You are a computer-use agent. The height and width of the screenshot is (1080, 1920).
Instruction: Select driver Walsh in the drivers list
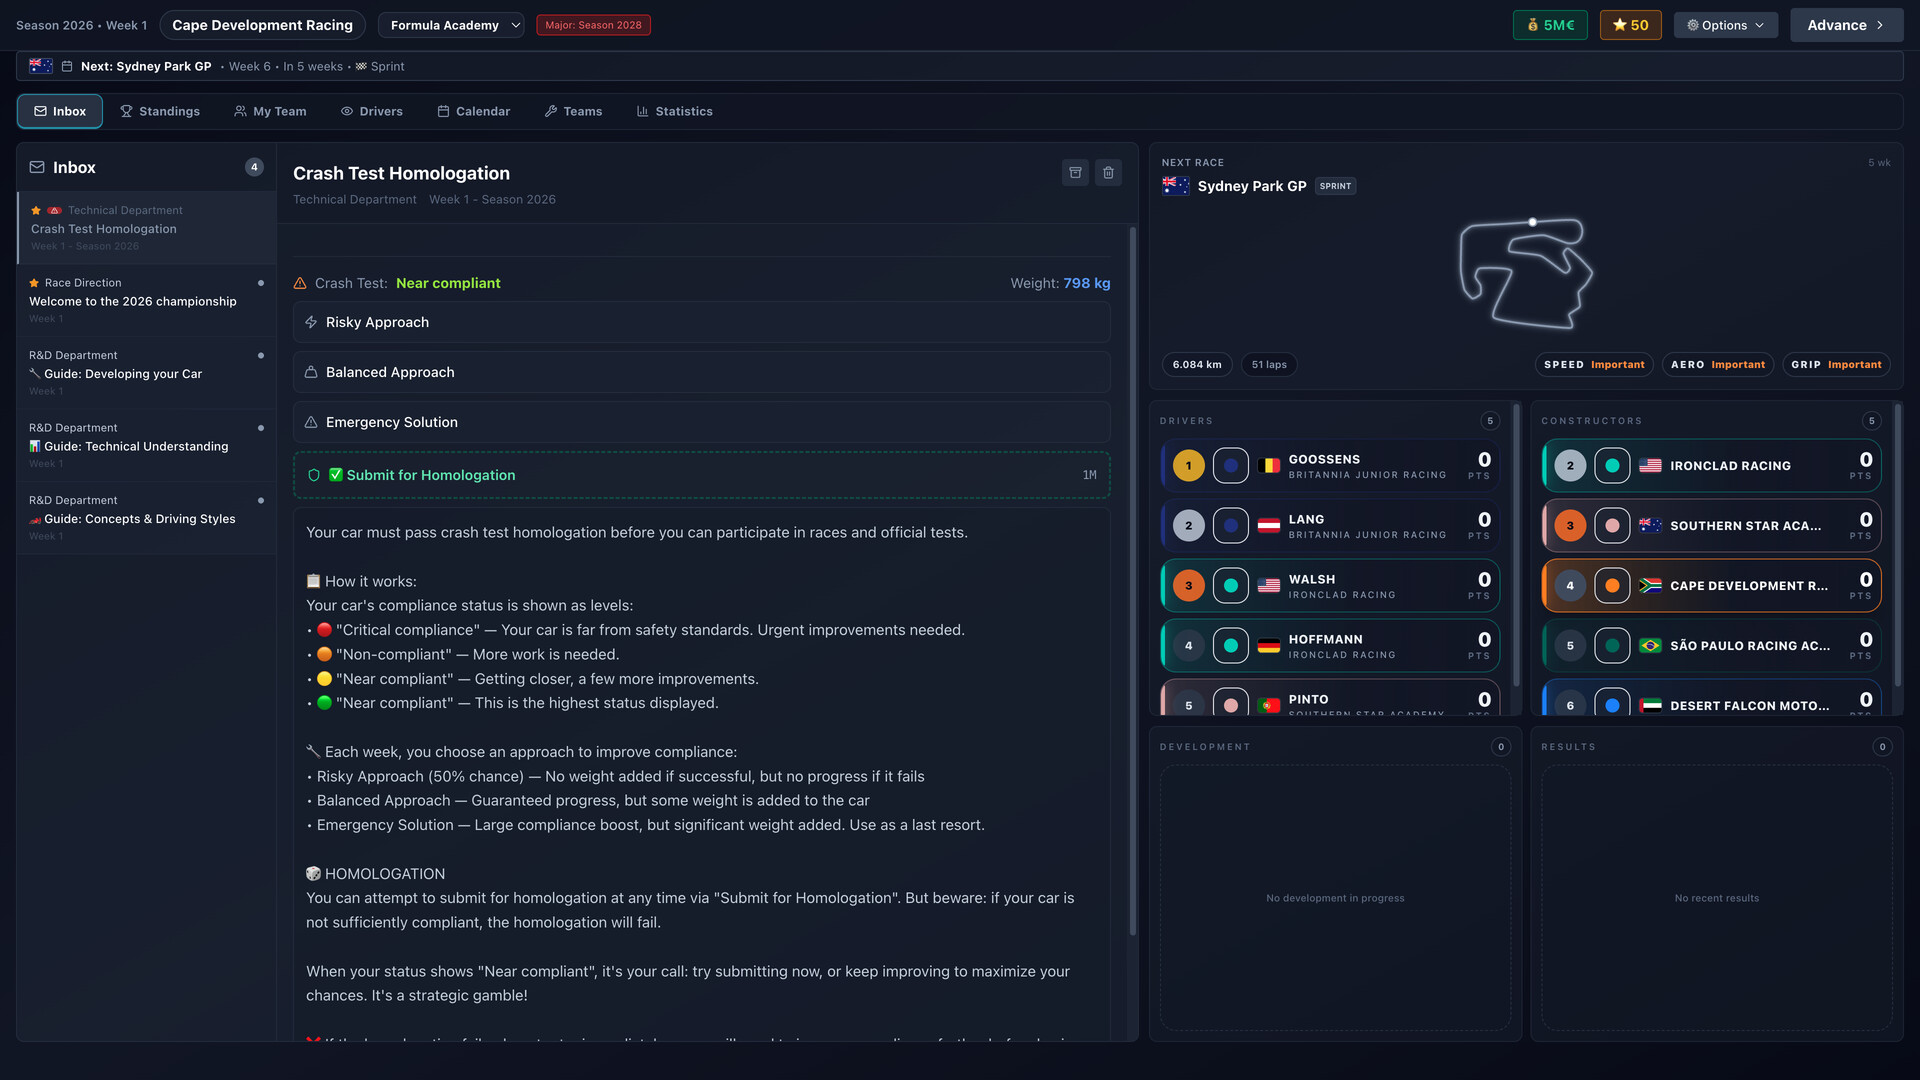[x=1330, y=585]
